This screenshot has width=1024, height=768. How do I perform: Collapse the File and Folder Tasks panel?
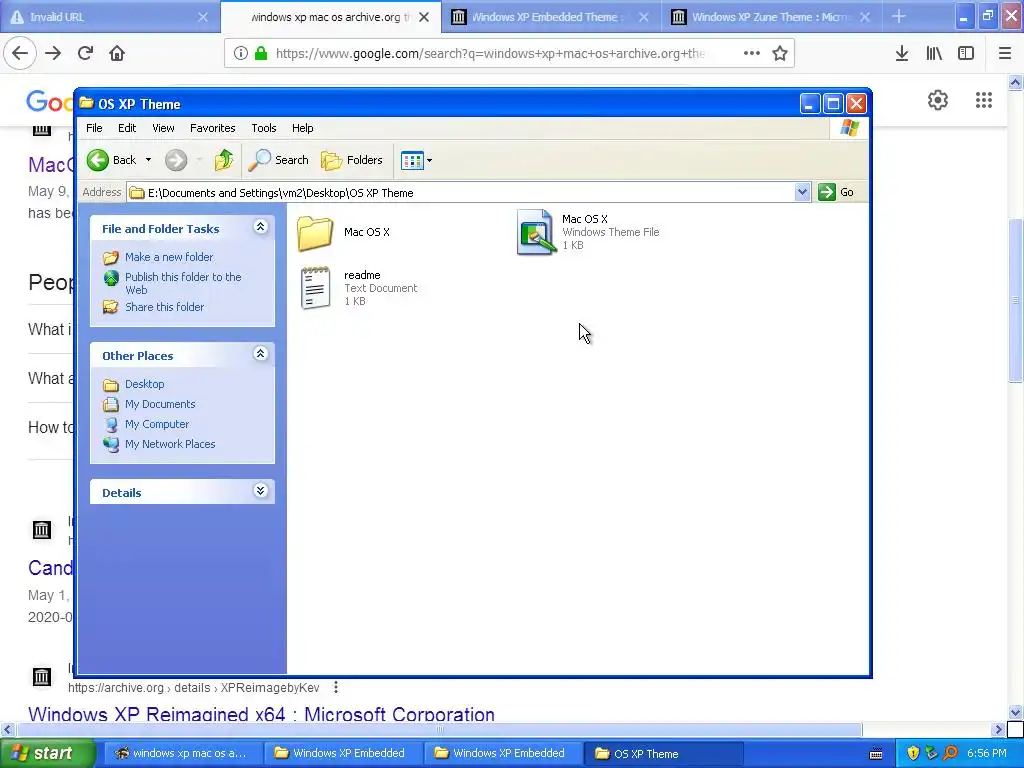pos(260,227)
